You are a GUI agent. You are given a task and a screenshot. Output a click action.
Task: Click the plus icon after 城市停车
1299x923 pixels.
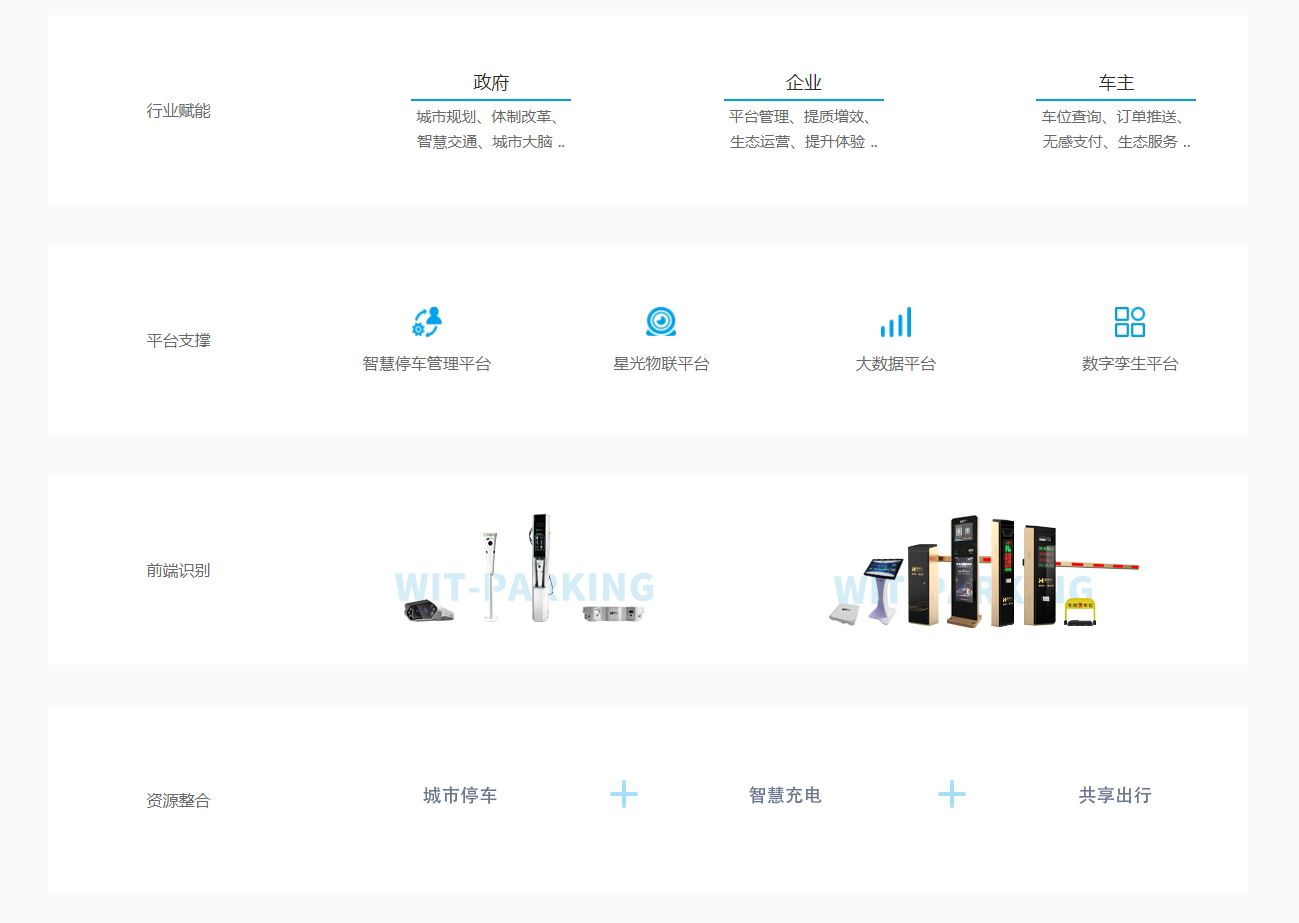coord(624,795)
